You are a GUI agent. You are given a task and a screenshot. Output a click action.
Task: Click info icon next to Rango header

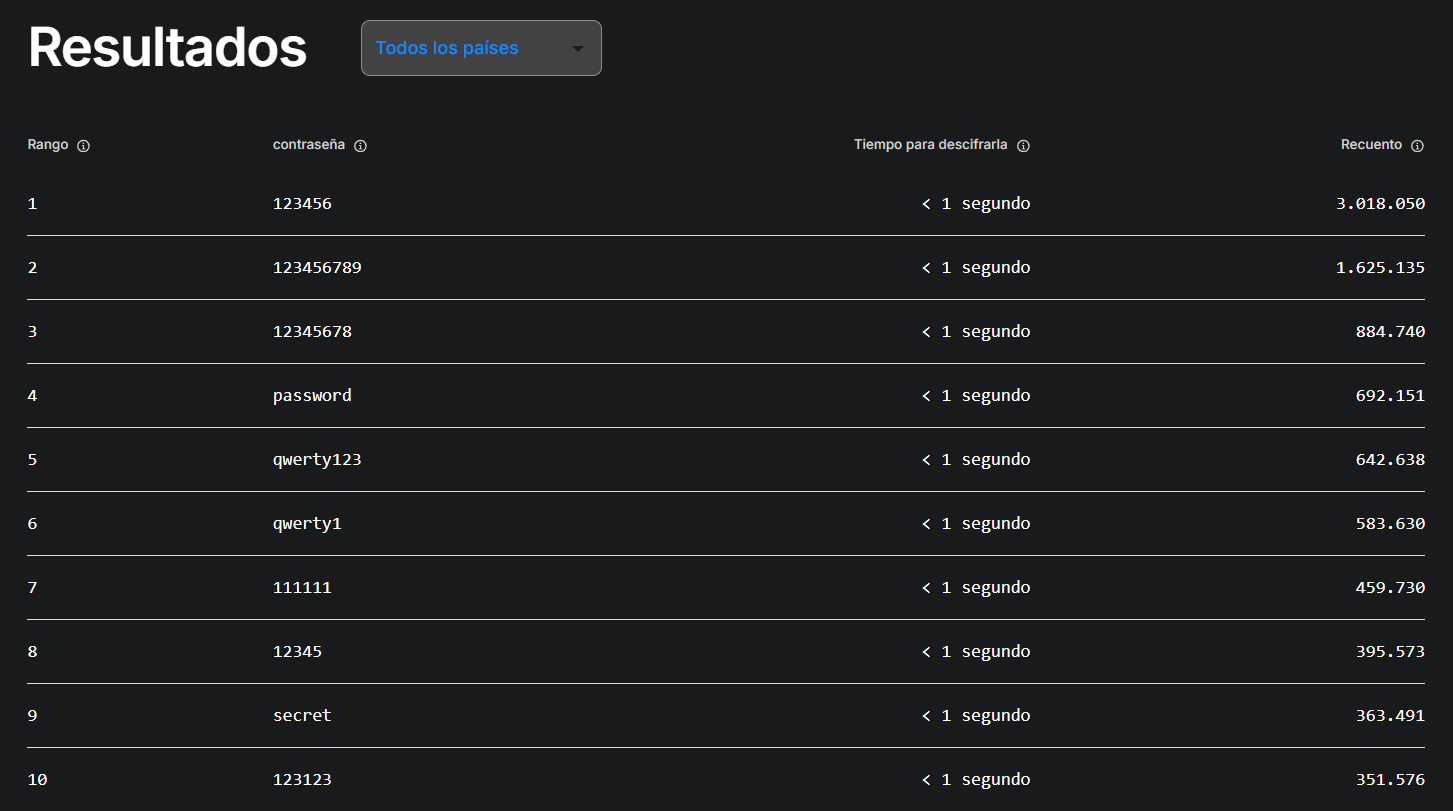click(x=84, y=146)
